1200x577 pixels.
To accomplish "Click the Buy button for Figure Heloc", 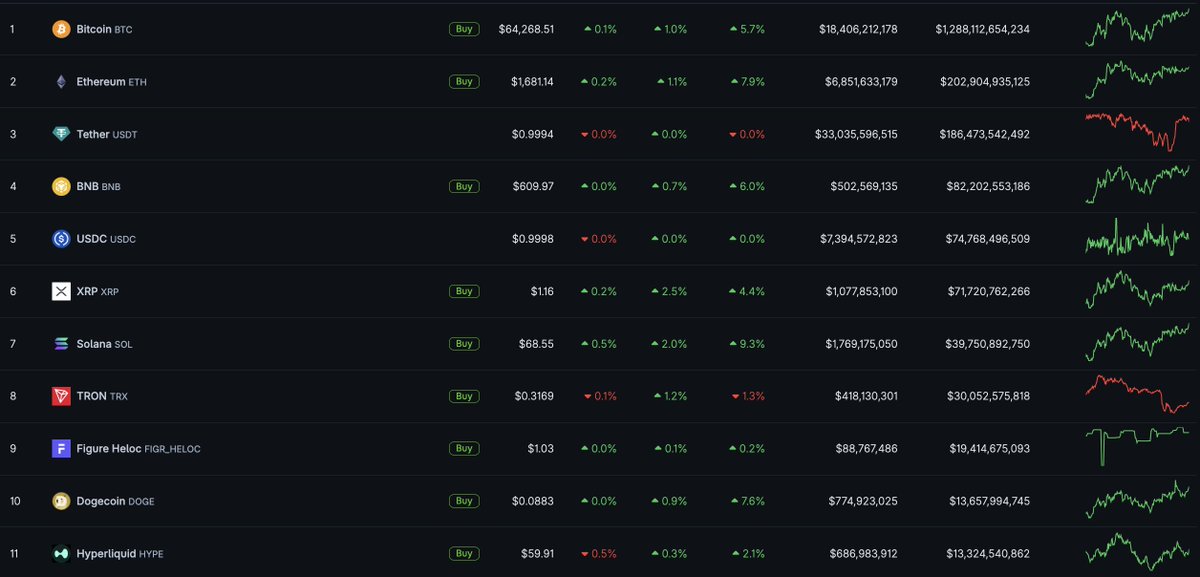I will click(464, 448).
